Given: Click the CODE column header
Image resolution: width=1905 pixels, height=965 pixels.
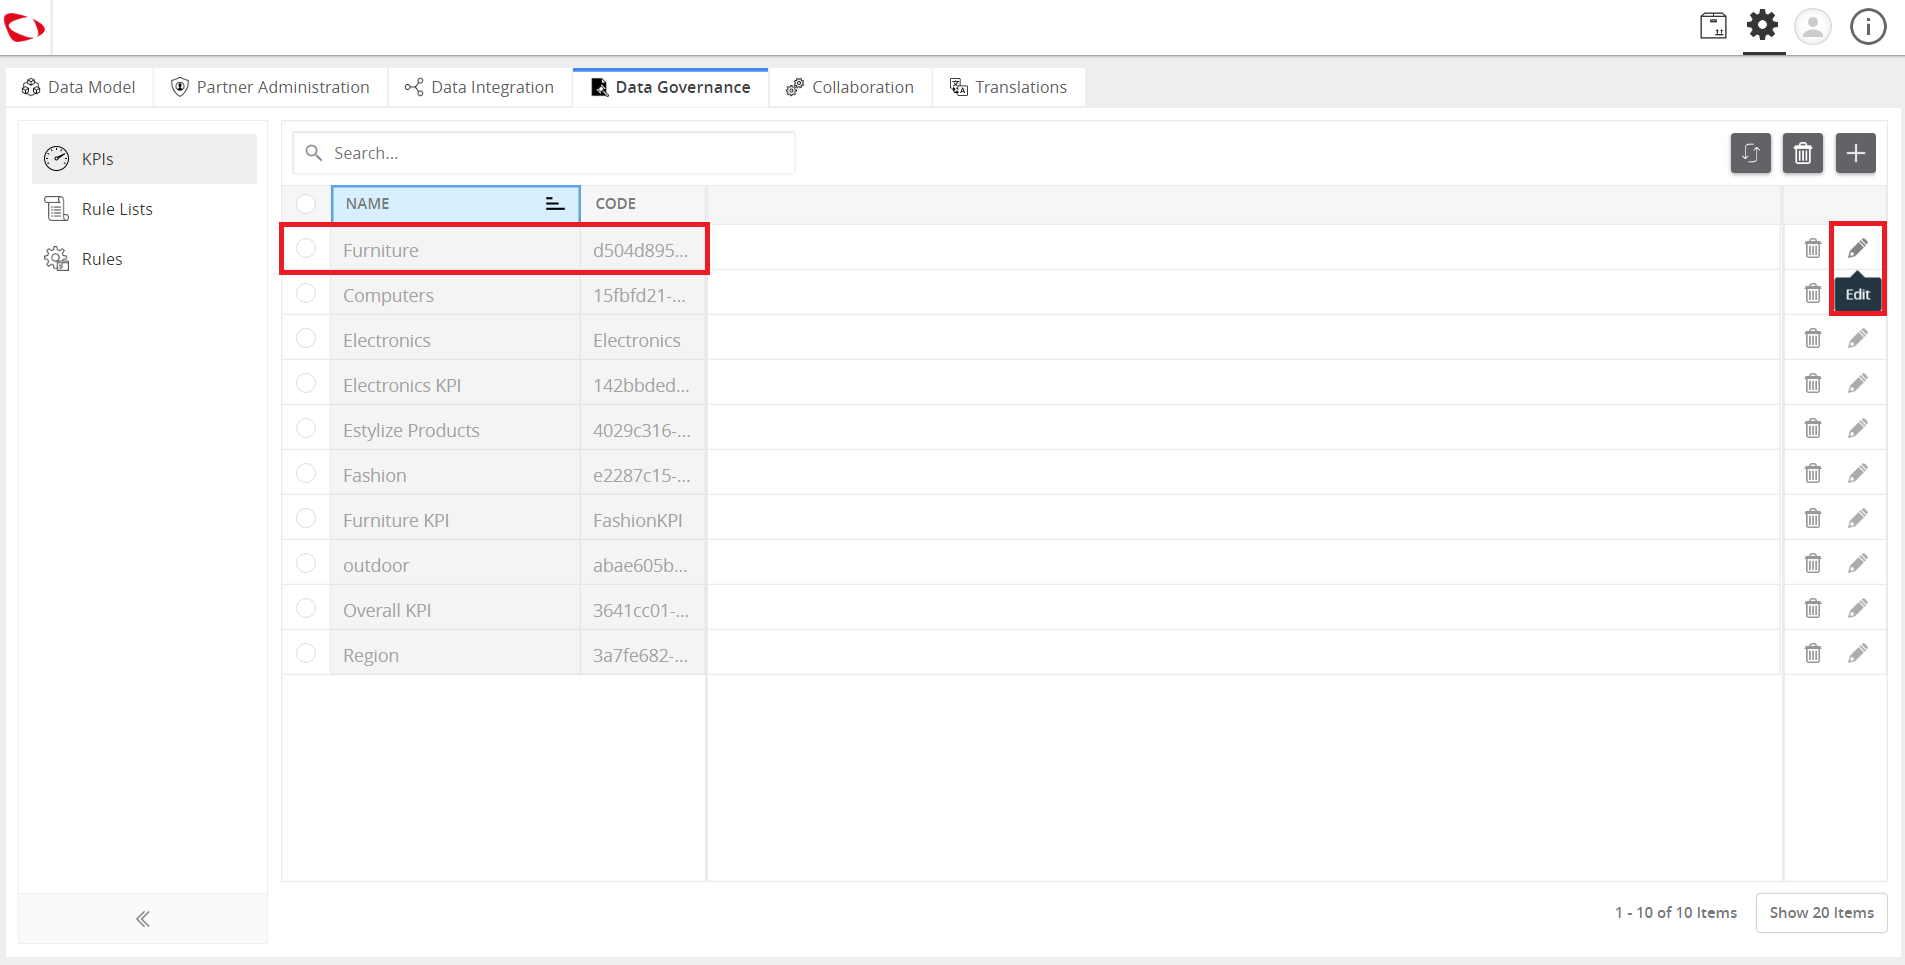Looking at the screenshot, I should coord(643,204).
